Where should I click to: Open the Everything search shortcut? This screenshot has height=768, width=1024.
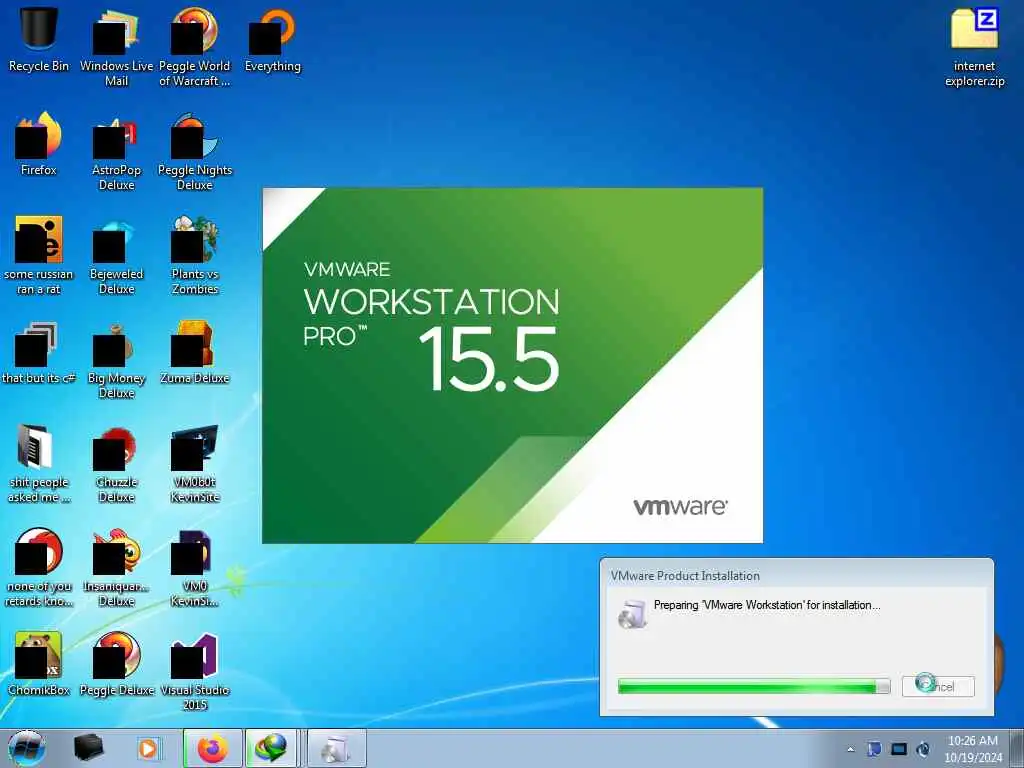tap(273, 39)
